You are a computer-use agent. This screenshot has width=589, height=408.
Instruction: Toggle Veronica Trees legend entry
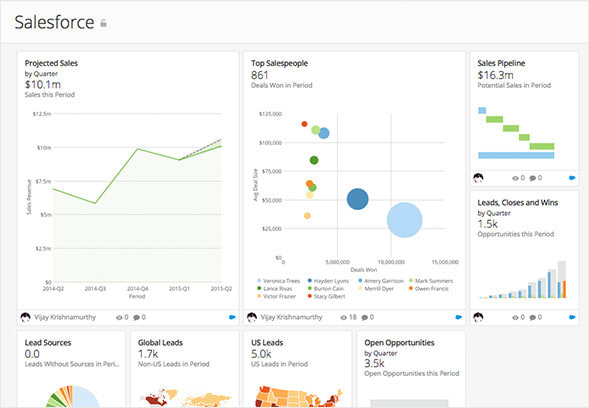[x=278, y=281]
